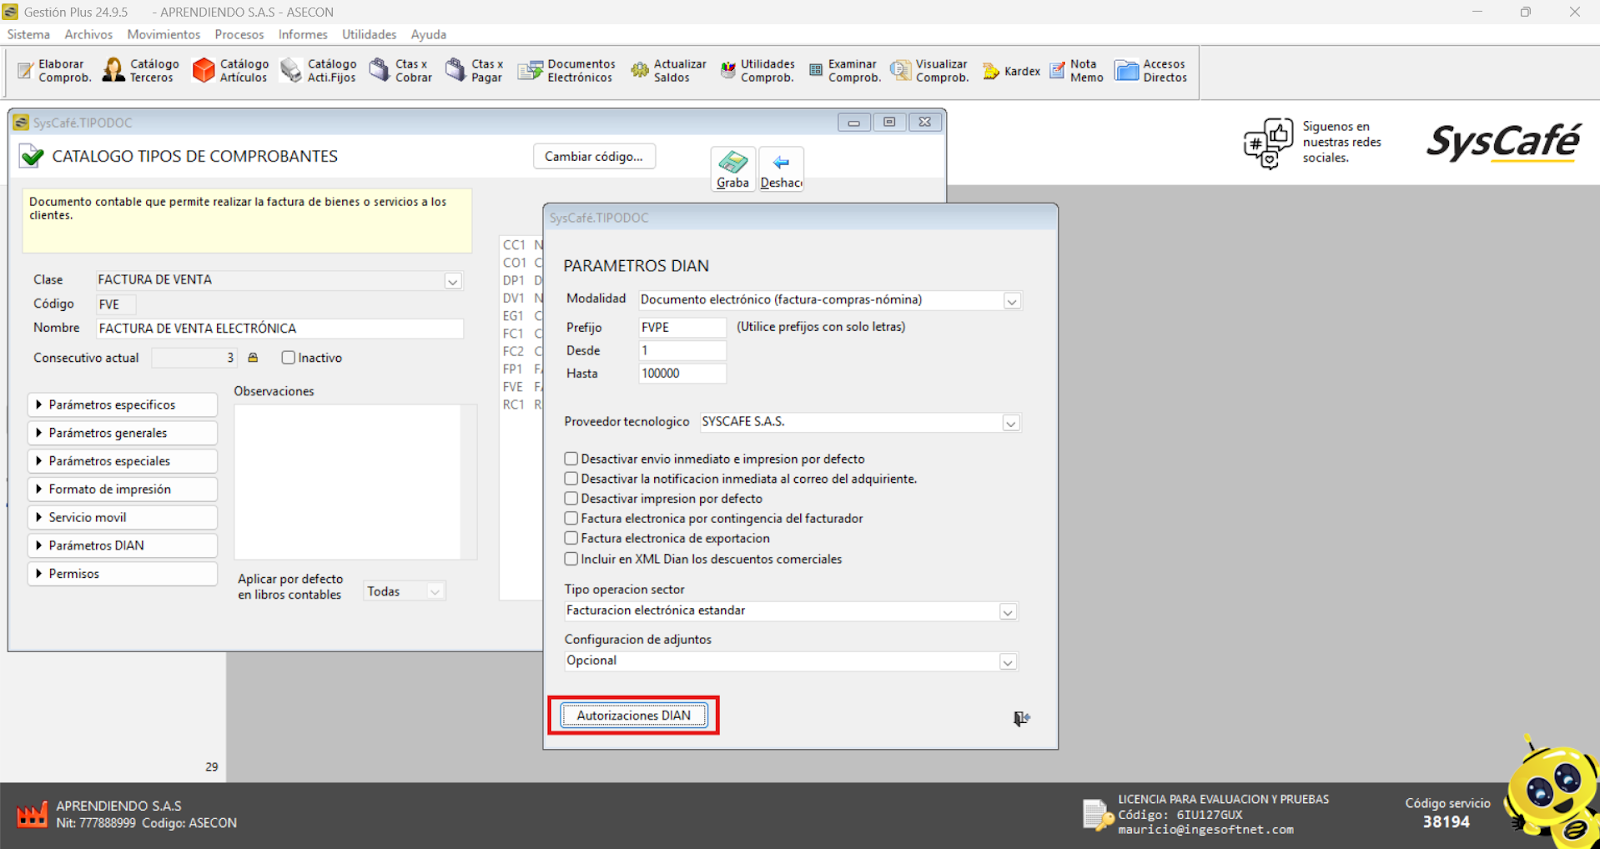Image resolution: width=1600 pixels, height=849 pixels.
Task: Open the Movimientos menu
Action: click(163, 34)
